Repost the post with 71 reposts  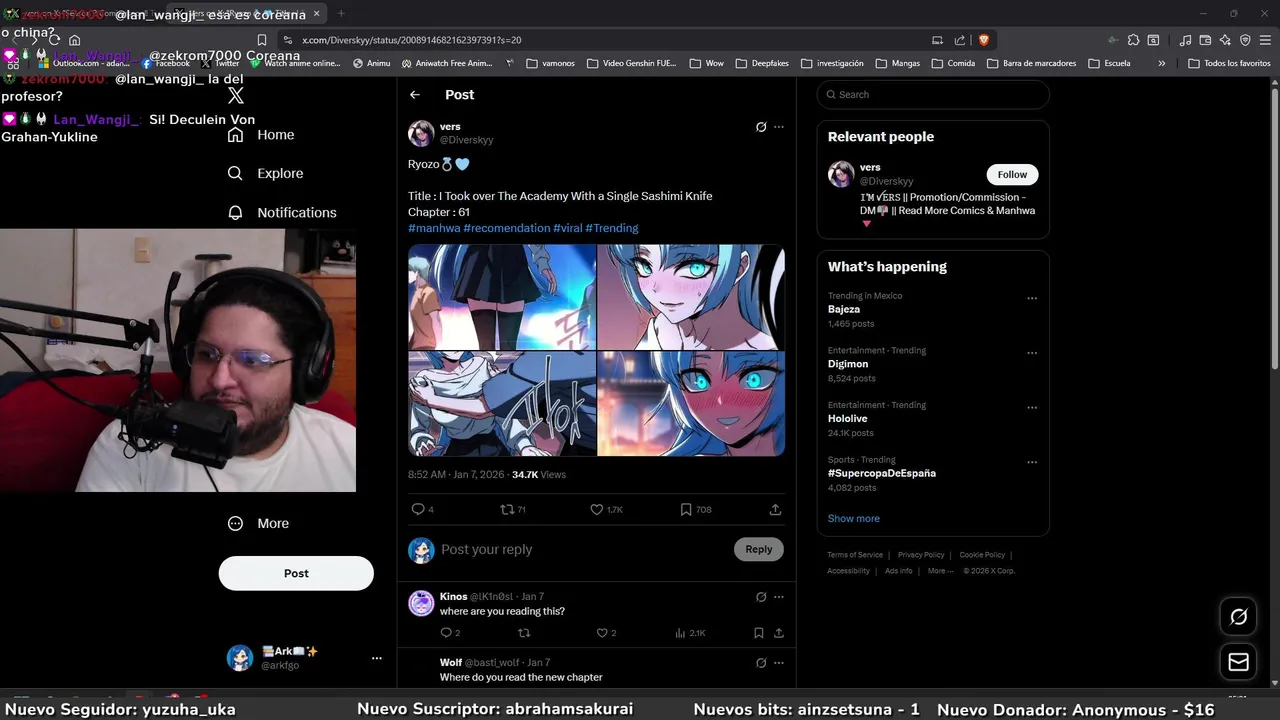[507, 509]
